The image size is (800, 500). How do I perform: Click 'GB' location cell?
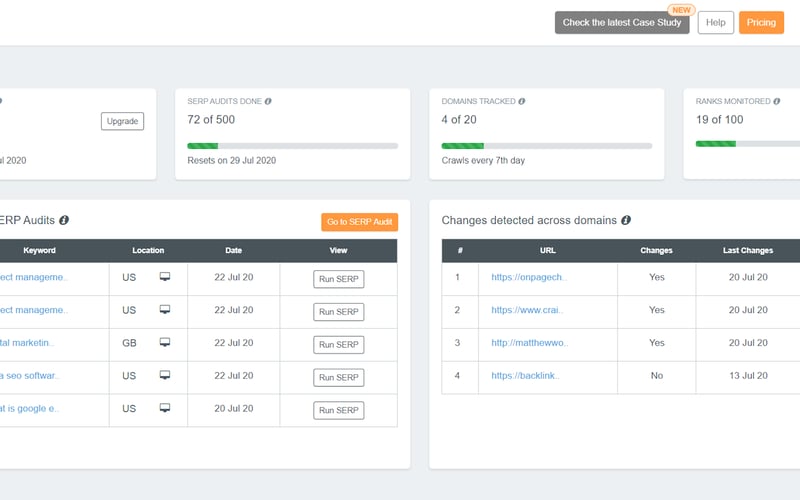129,343
